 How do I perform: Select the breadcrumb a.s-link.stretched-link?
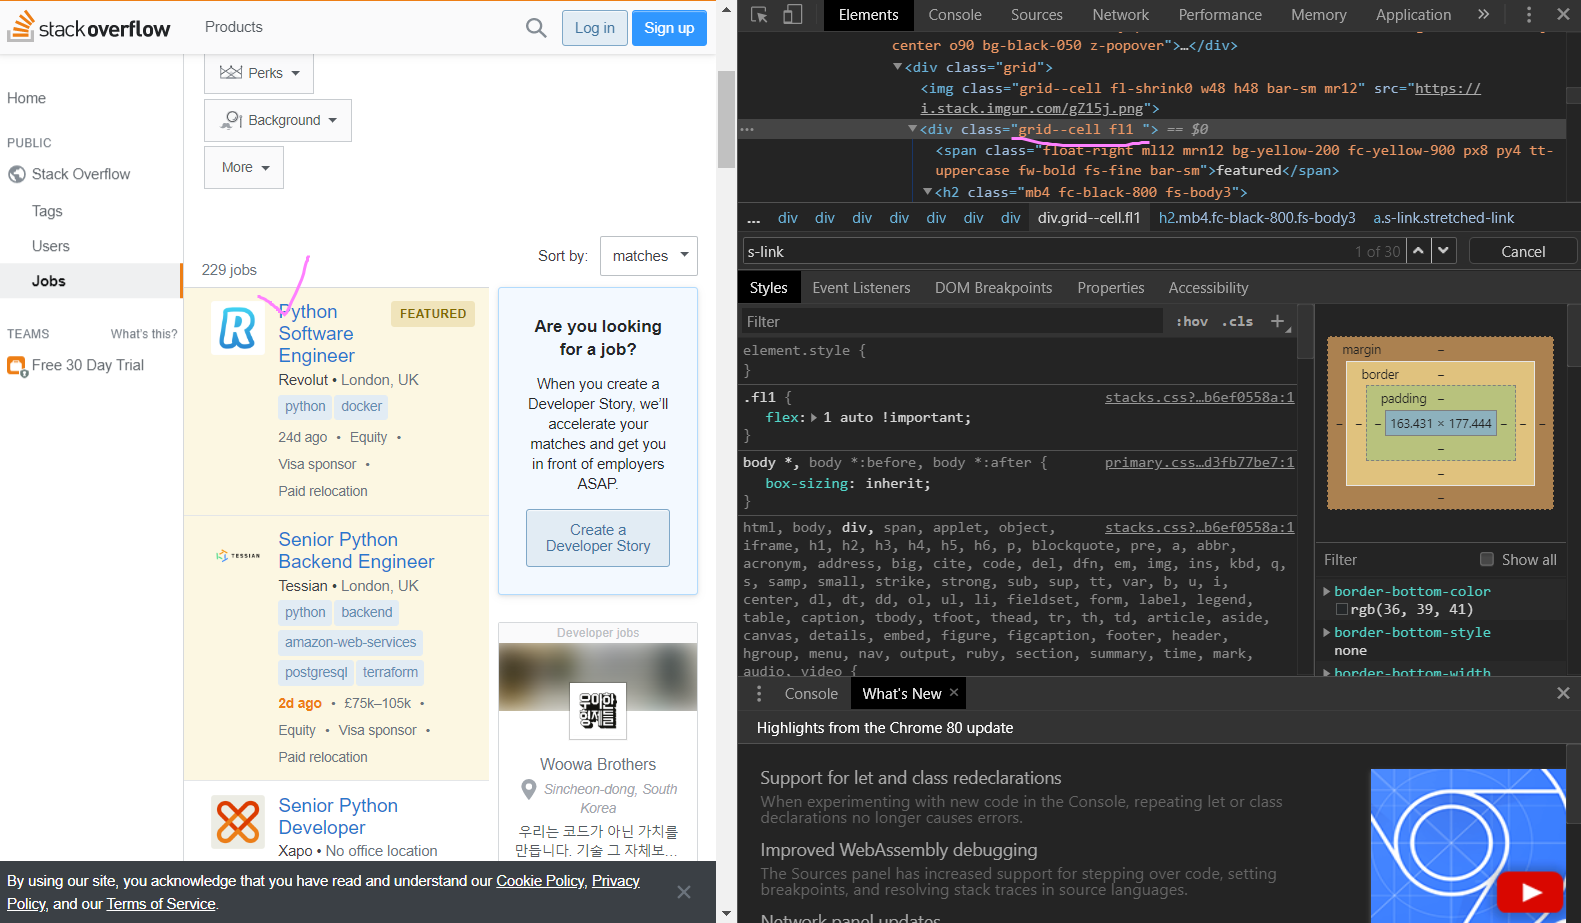[x=1443, y=218]
